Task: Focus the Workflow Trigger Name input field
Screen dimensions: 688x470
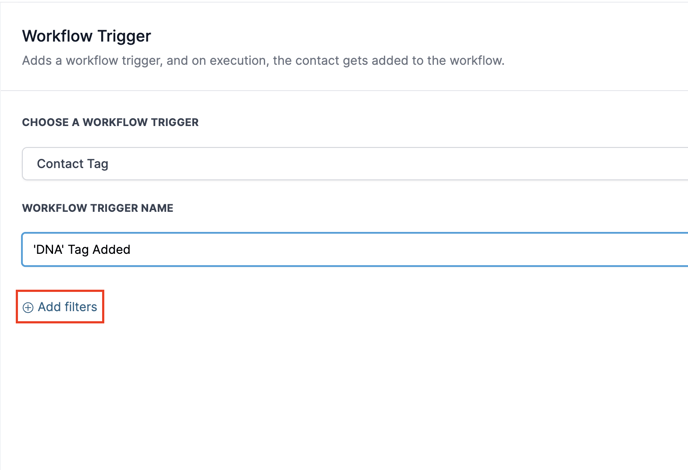Action: point(354,250)
